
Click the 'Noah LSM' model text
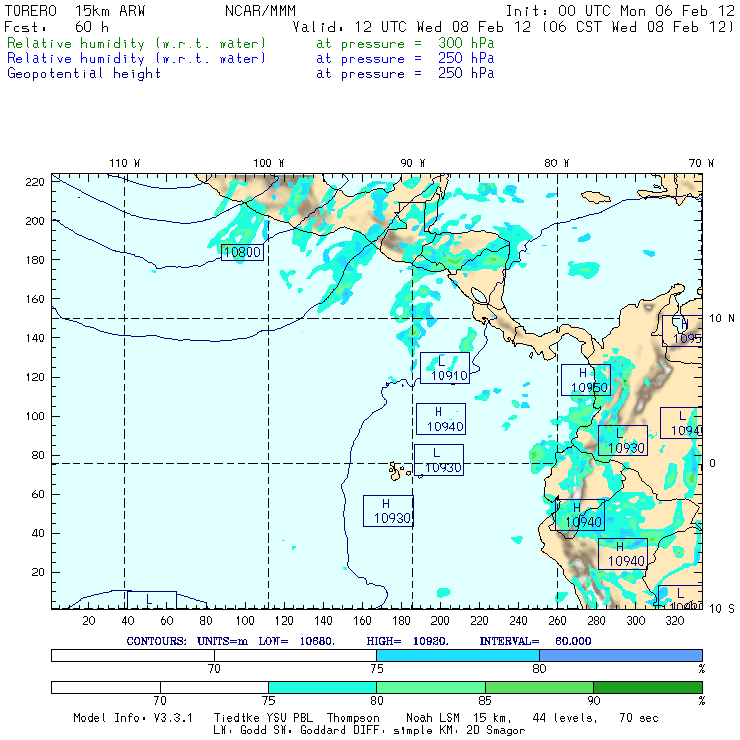pos(433,718)
